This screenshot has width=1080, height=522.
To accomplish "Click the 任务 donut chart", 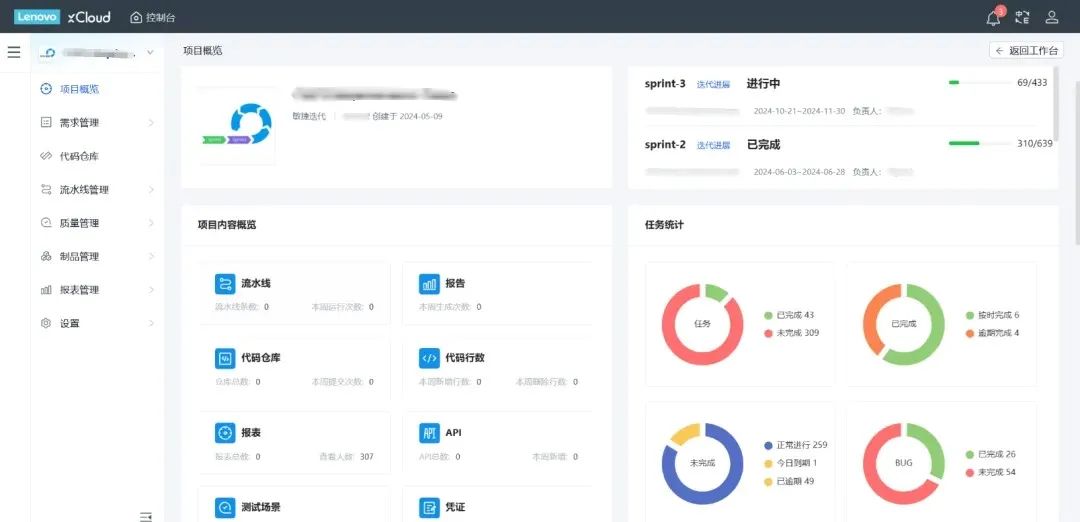I will 703,324.
